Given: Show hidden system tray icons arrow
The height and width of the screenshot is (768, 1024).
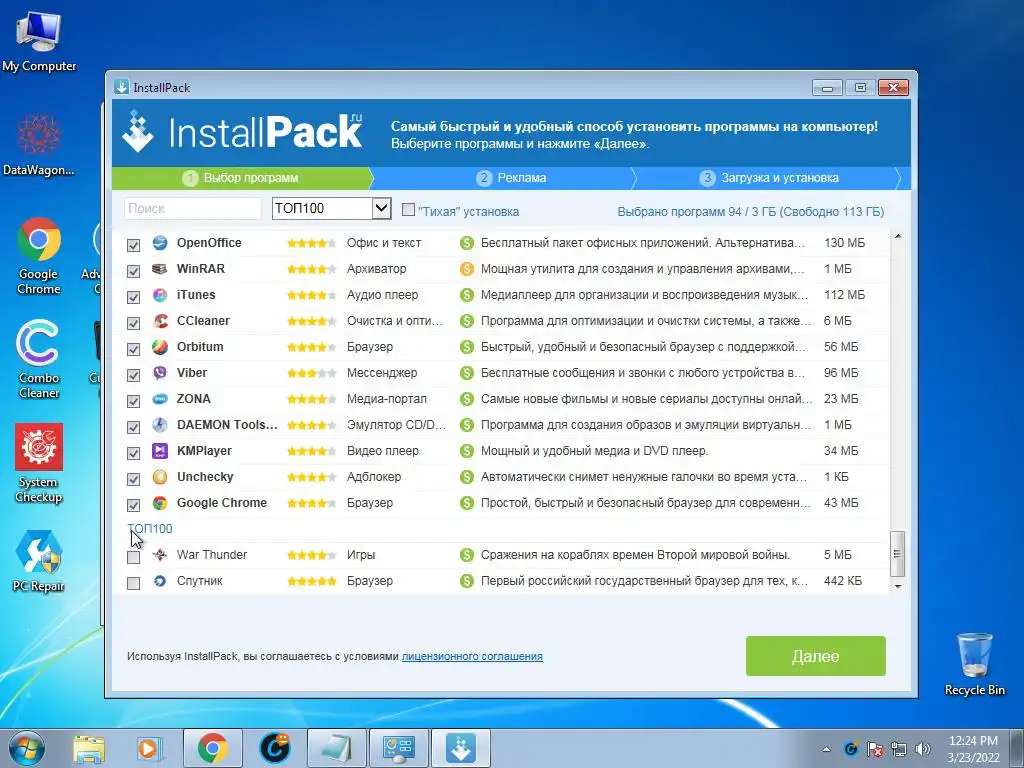Looking at the screenshot, I should pos(826,749).
